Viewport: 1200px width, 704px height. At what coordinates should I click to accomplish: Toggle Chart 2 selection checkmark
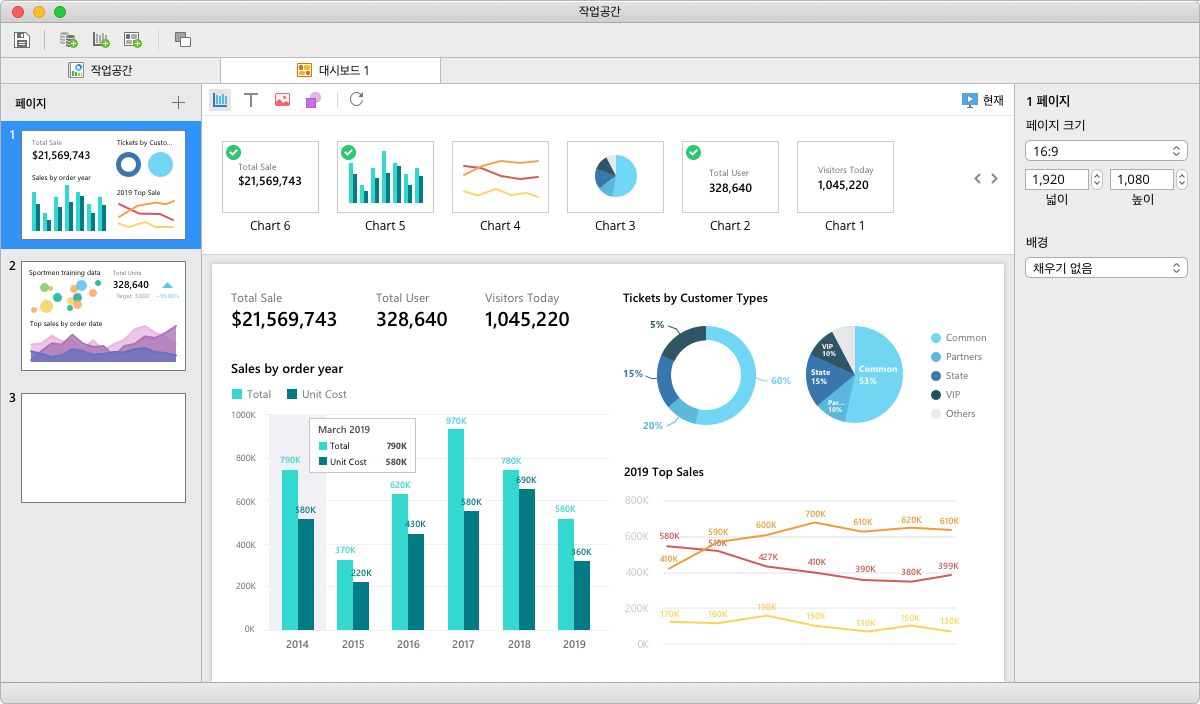(694, 152)
